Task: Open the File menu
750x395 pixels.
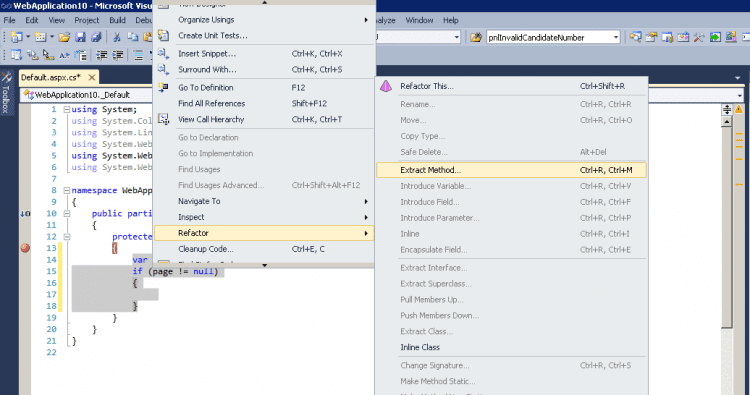Action: pyautogui.click(x=10, y=20)
